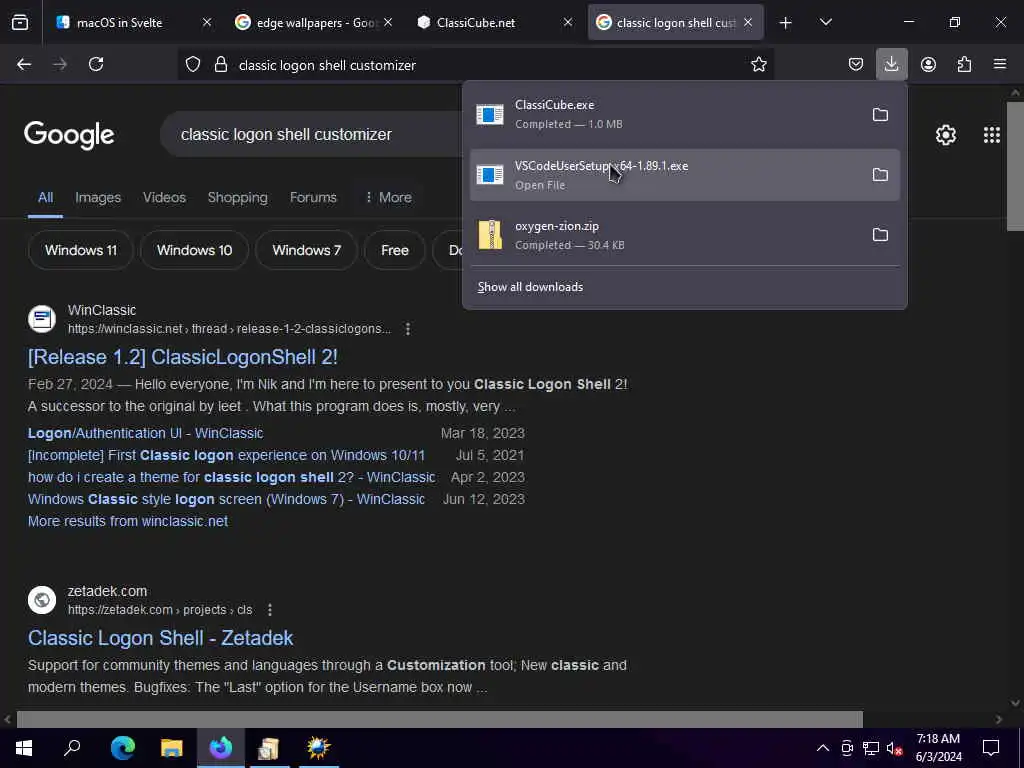Go to Google homepage logo

tap(69, 135)
